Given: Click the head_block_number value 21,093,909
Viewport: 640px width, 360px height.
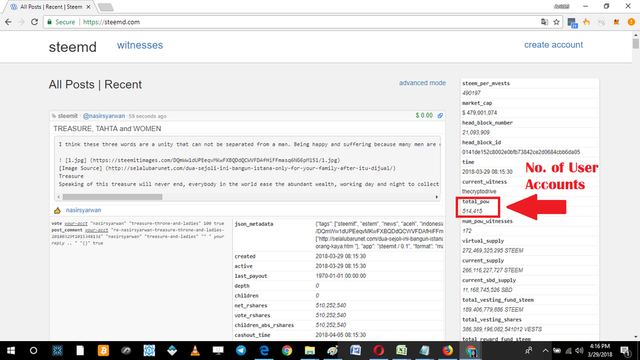Looking at the screenshot, I should click(476, 132).
